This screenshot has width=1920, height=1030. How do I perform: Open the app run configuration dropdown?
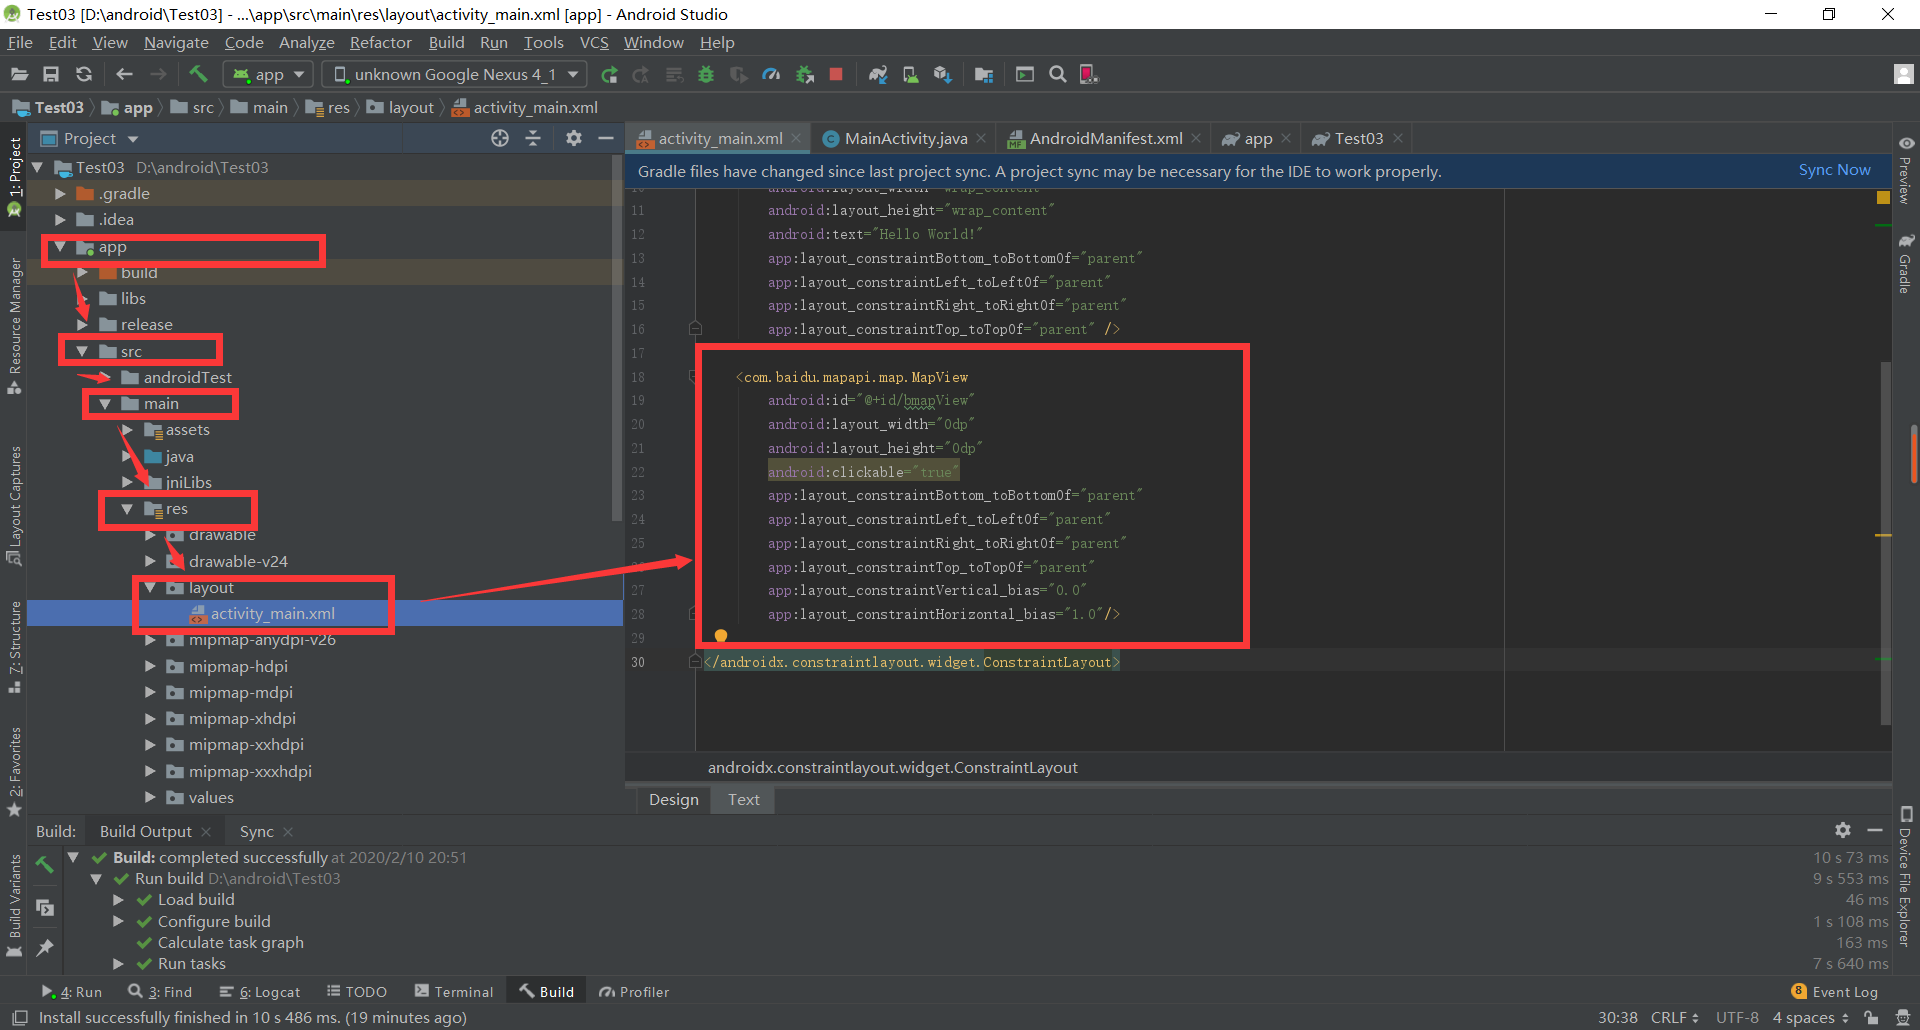268,74
